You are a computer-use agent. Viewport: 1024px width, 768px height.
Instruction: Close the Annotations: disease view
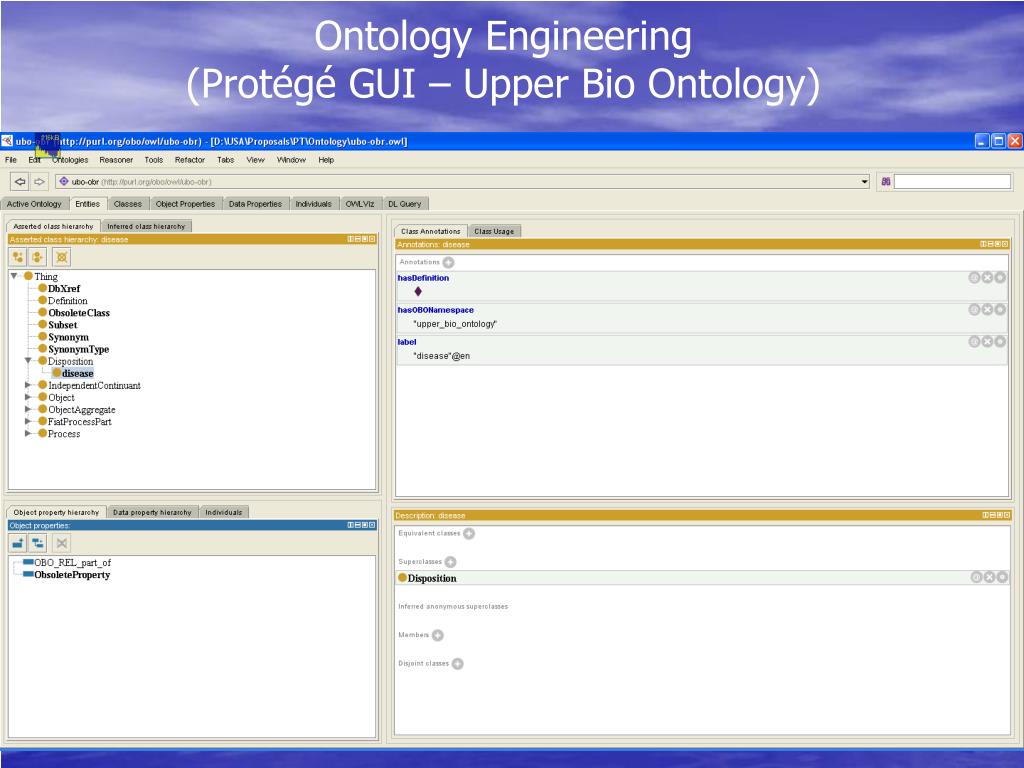pos(1005,244)
